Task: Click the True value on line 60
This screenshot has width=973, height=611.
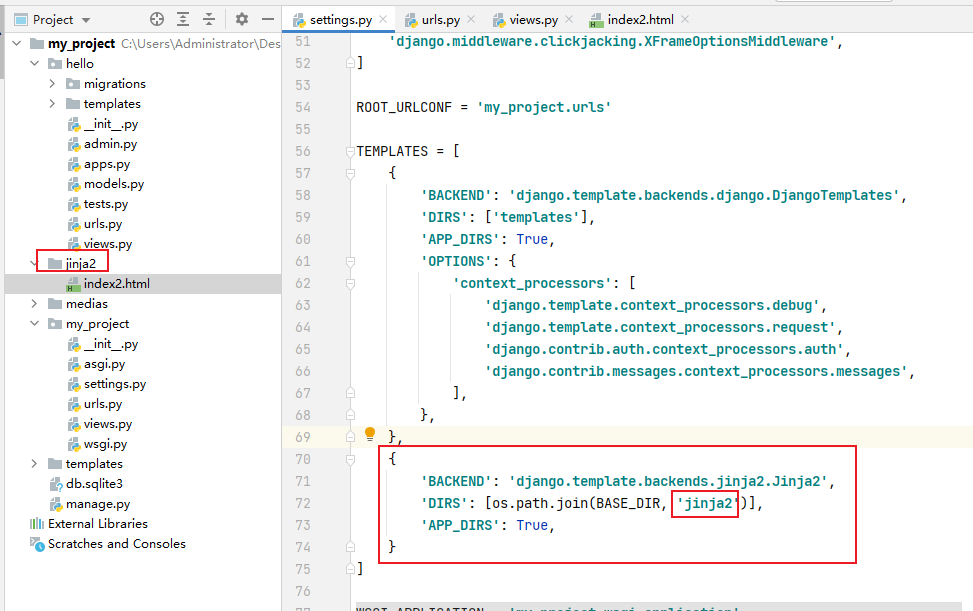Action: (532, 239)
